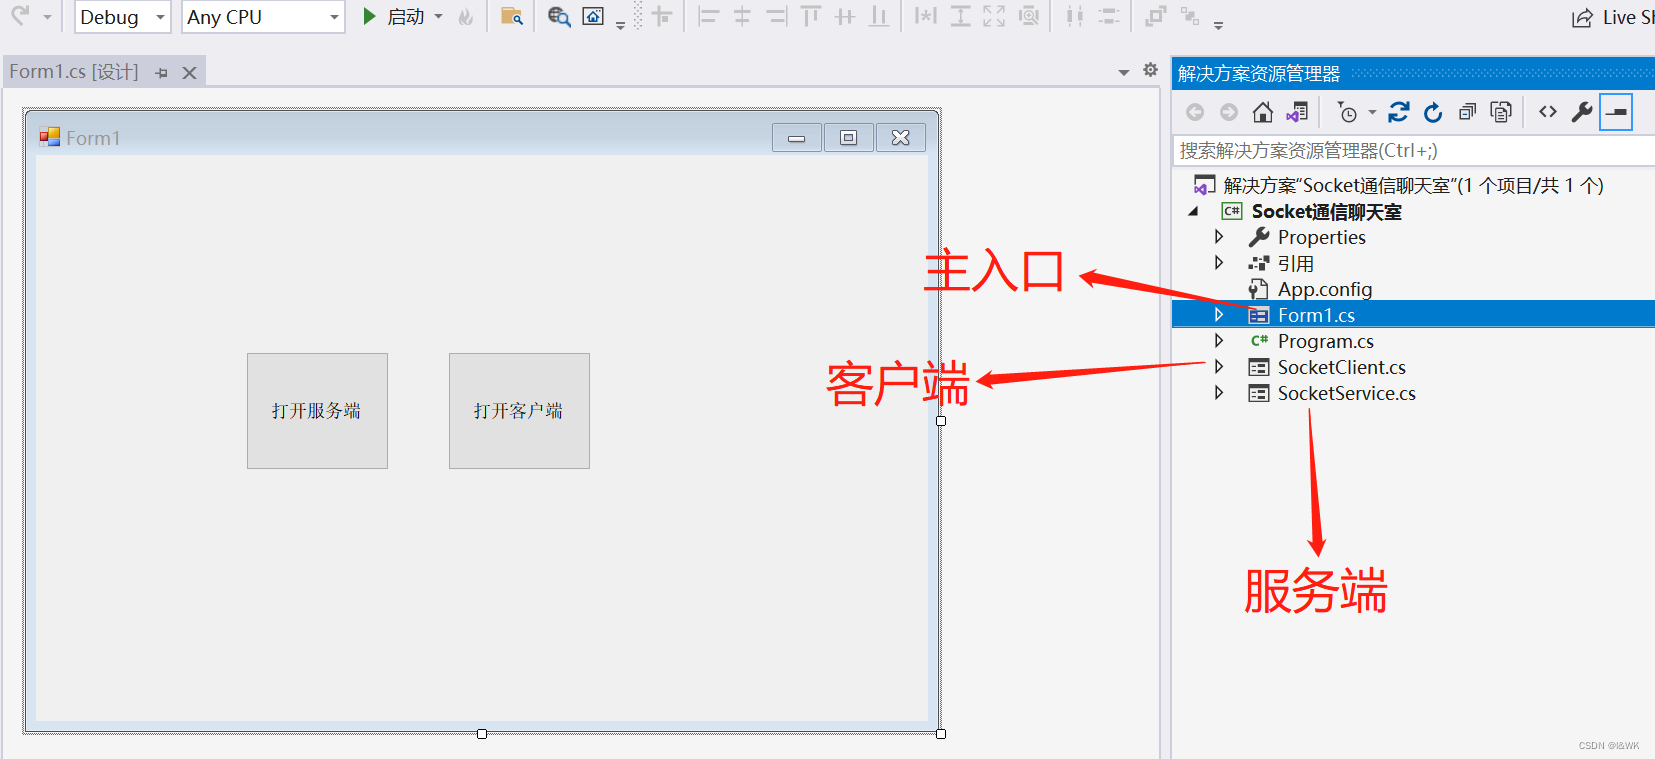
Task: Click the 打开服务端 button on the form
Action: pos(317,411)
